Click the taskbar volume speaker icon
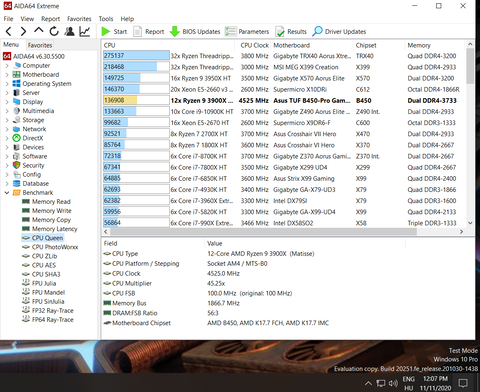 click(393, 383)
